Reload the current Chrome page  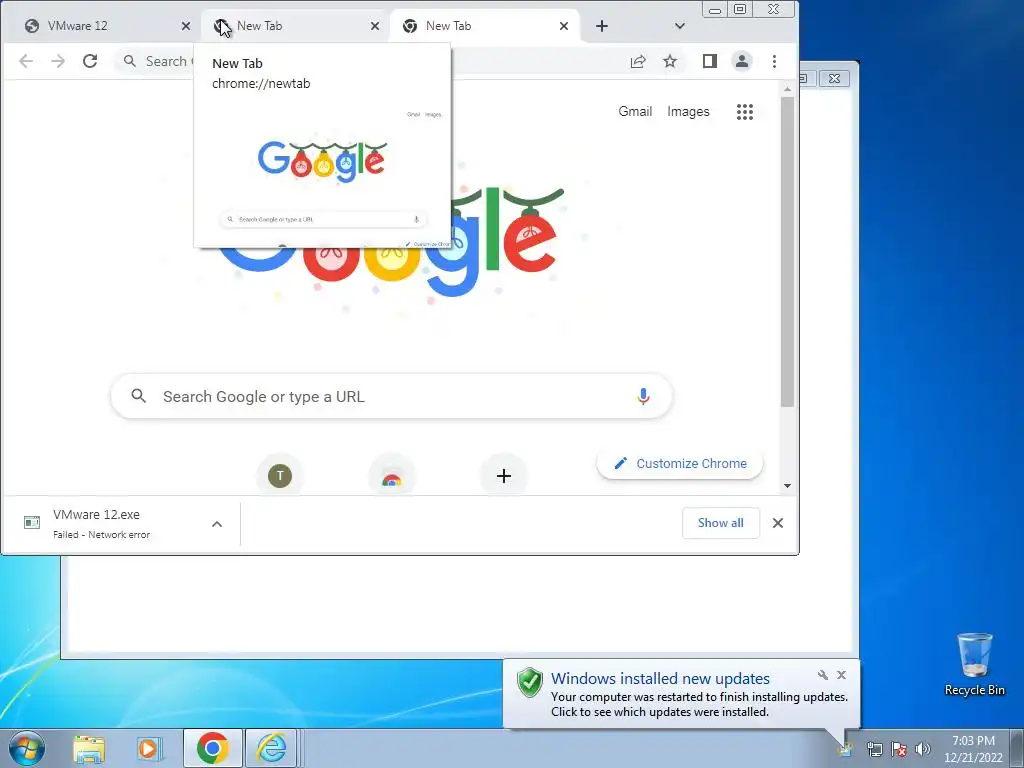point(90,61)
